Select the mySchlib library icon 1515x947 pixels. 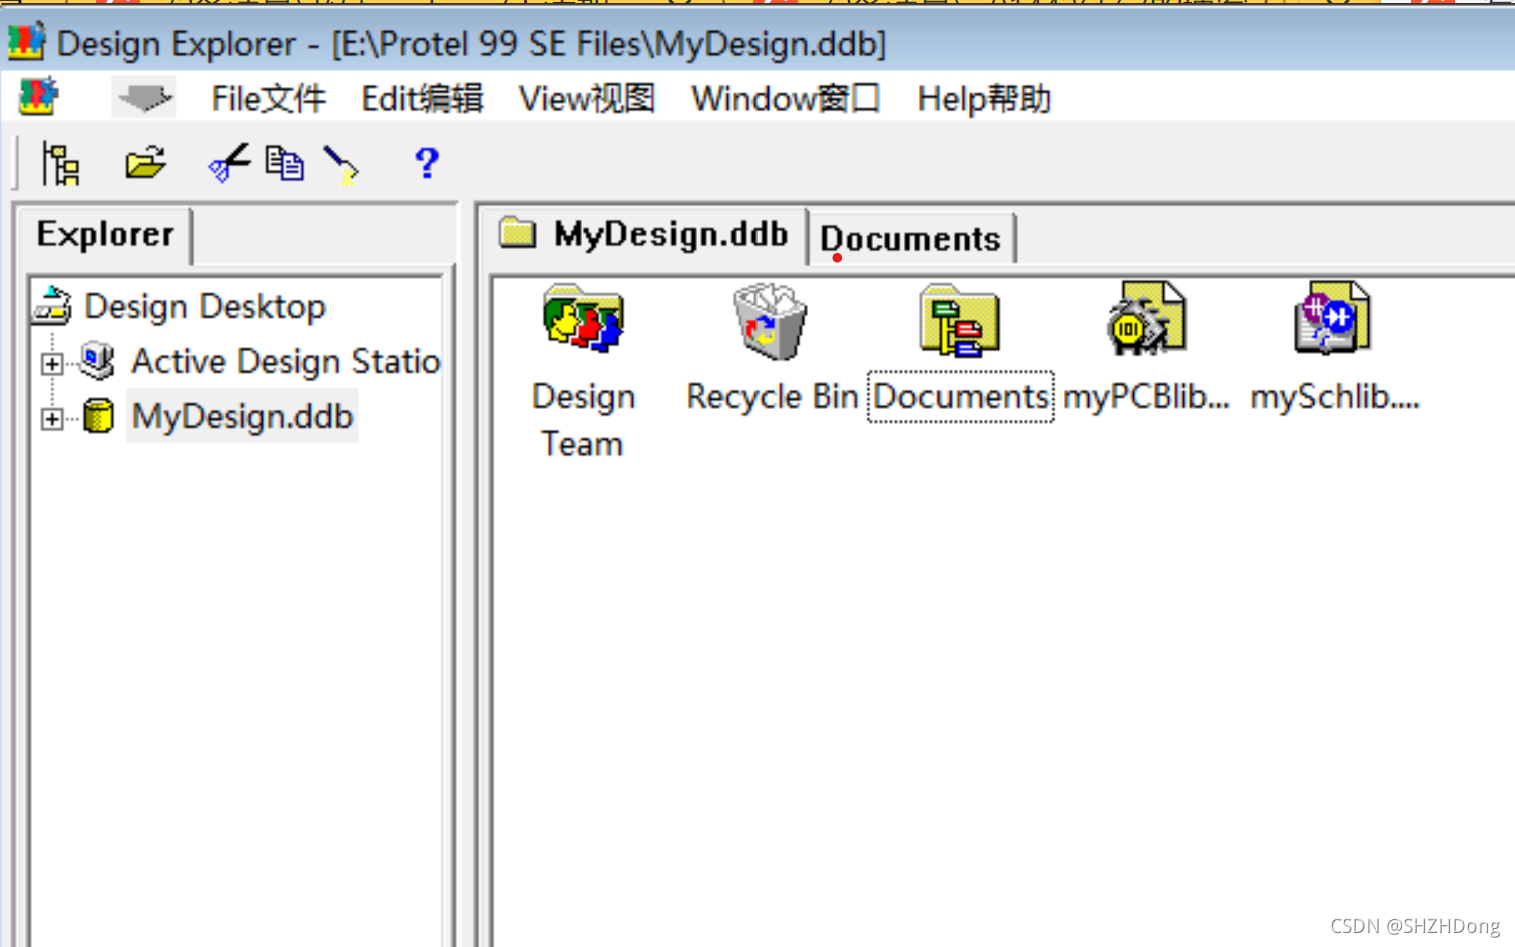1333,318
